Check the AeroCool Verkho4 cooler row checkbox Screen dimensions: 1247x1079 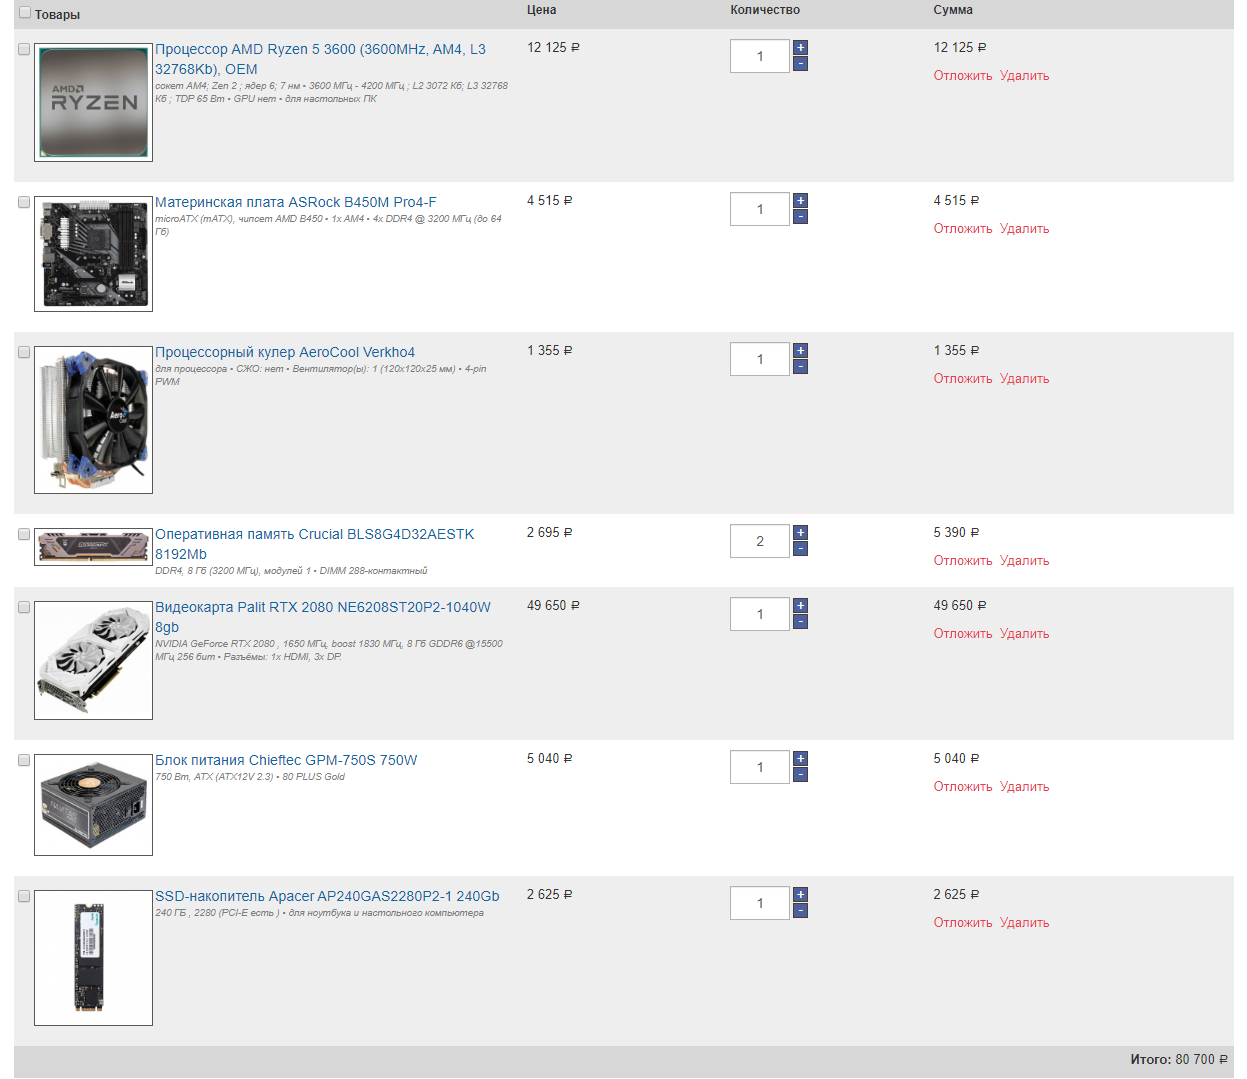tap(24, 352)
